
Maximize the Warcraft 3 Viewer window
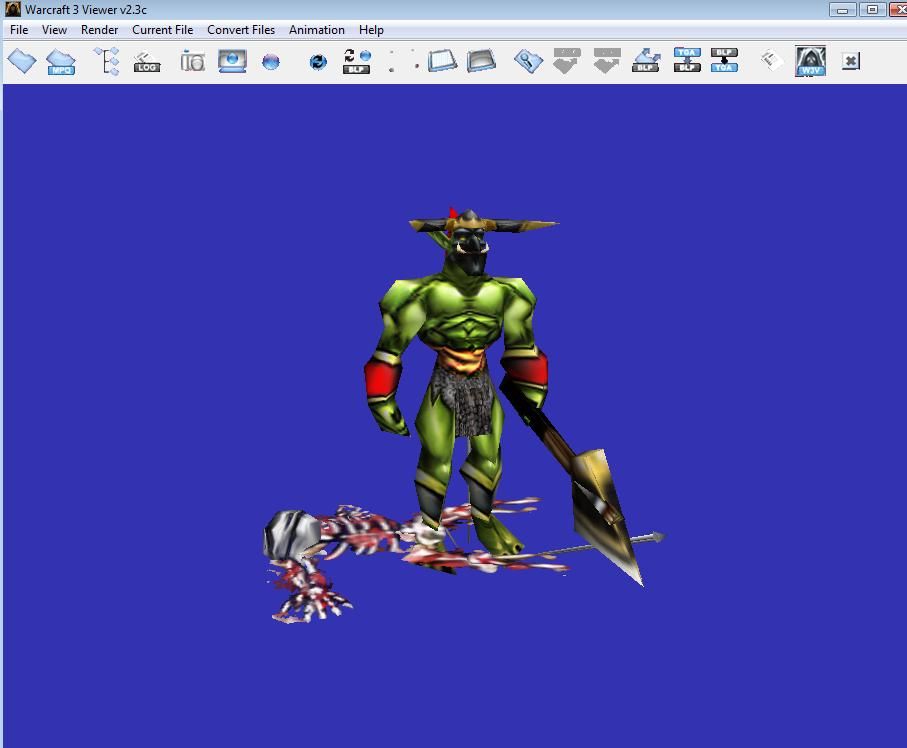pyautogui.click(x=872, y=9)
